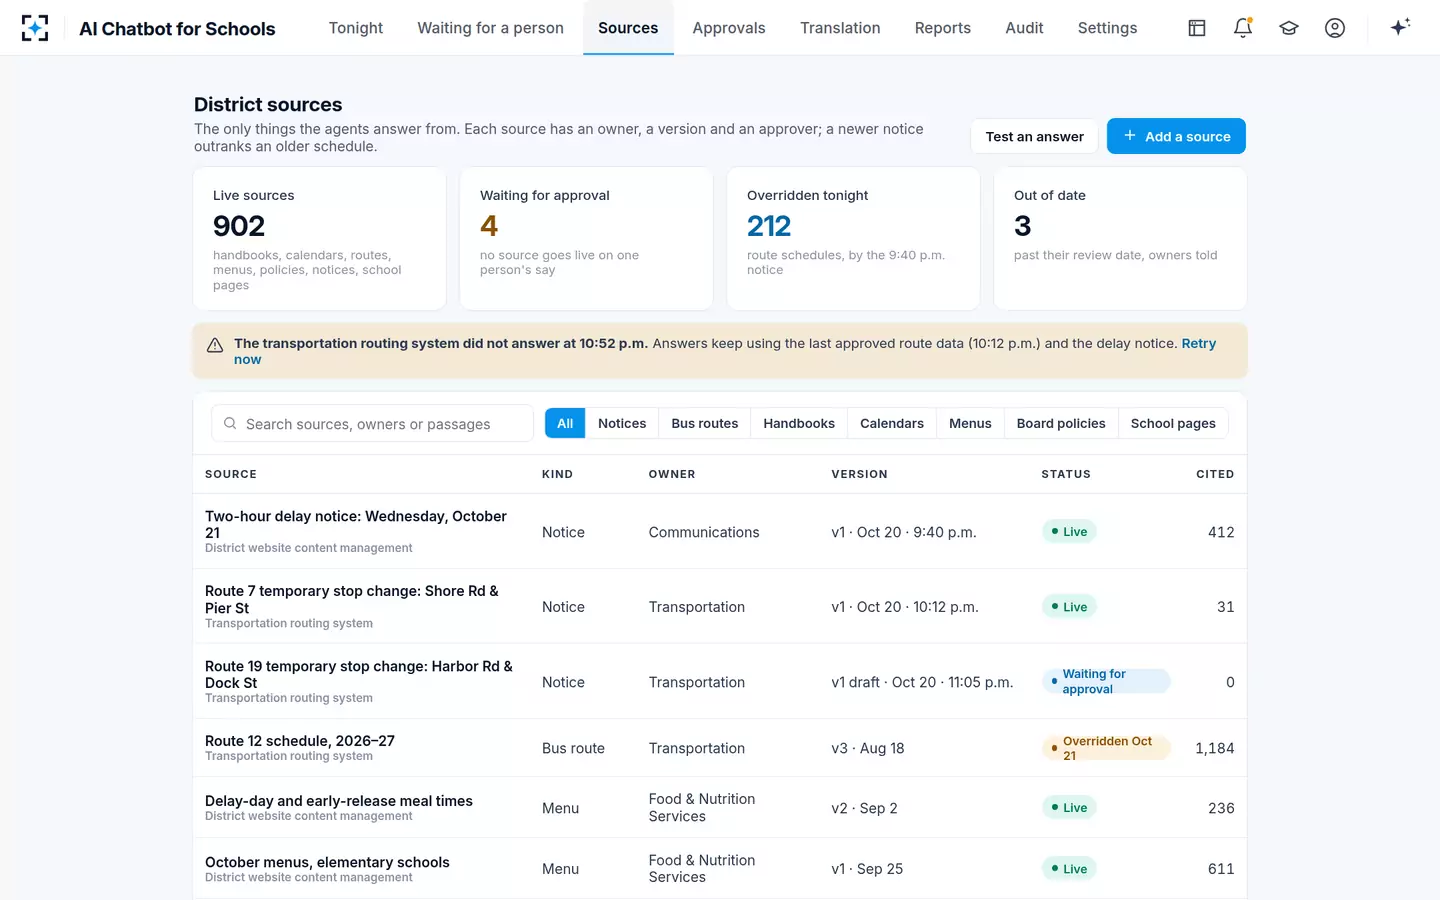The width and height of the screenshot is (1440, 900).
Task: Open "October menus, elementary schools" source
Action: click(720, 869)
